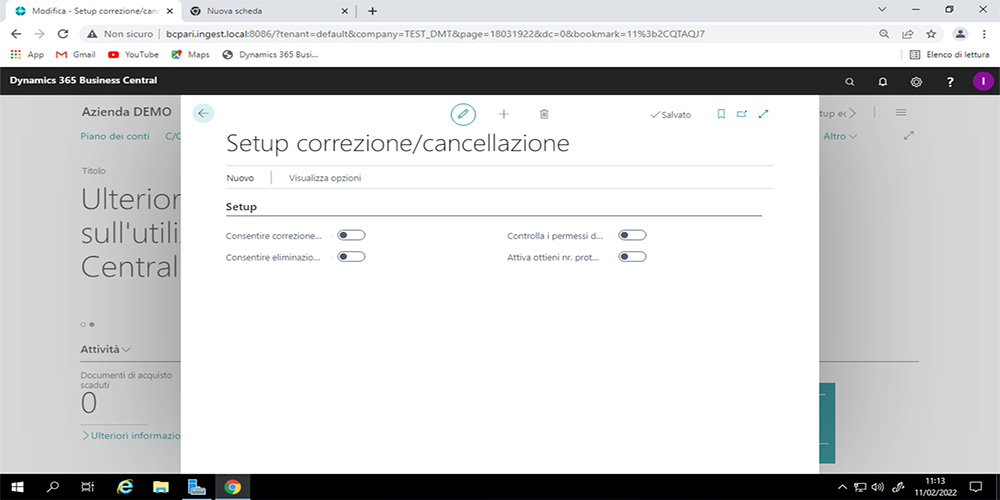Select the Nuovo menu item
Screen dimensions: 1000x500
point(240,178)
